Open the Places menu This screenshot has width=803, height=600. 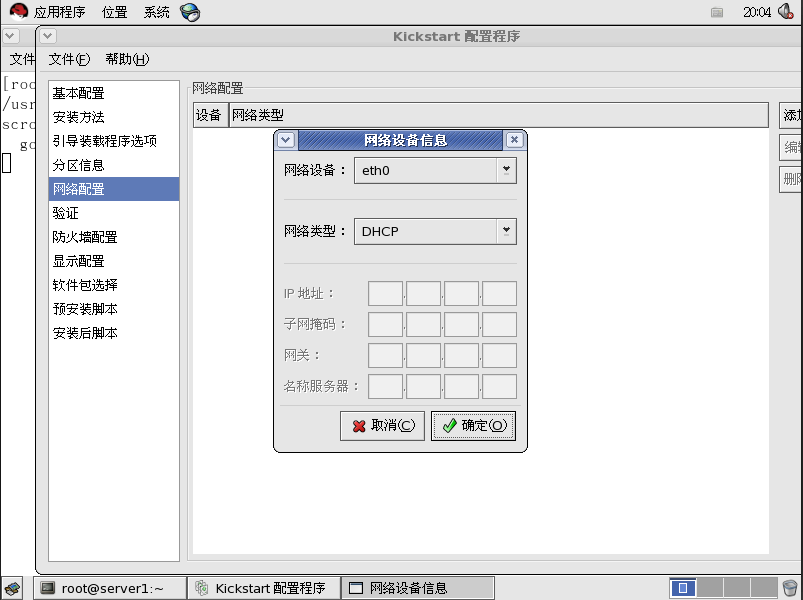tap(114, 12)
